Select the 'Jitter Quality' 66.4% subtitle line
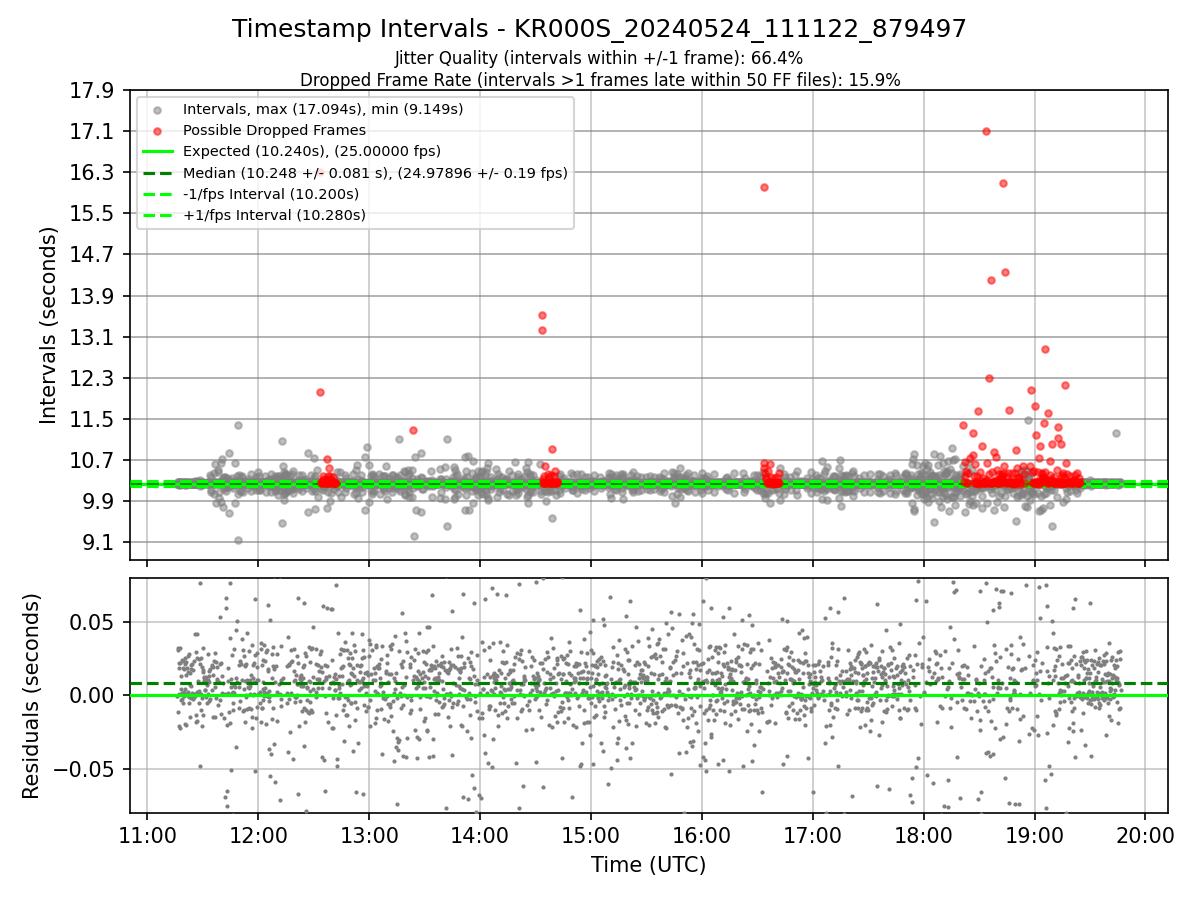The height and width of the screenshot is (900, 1200). pos(599,58)
